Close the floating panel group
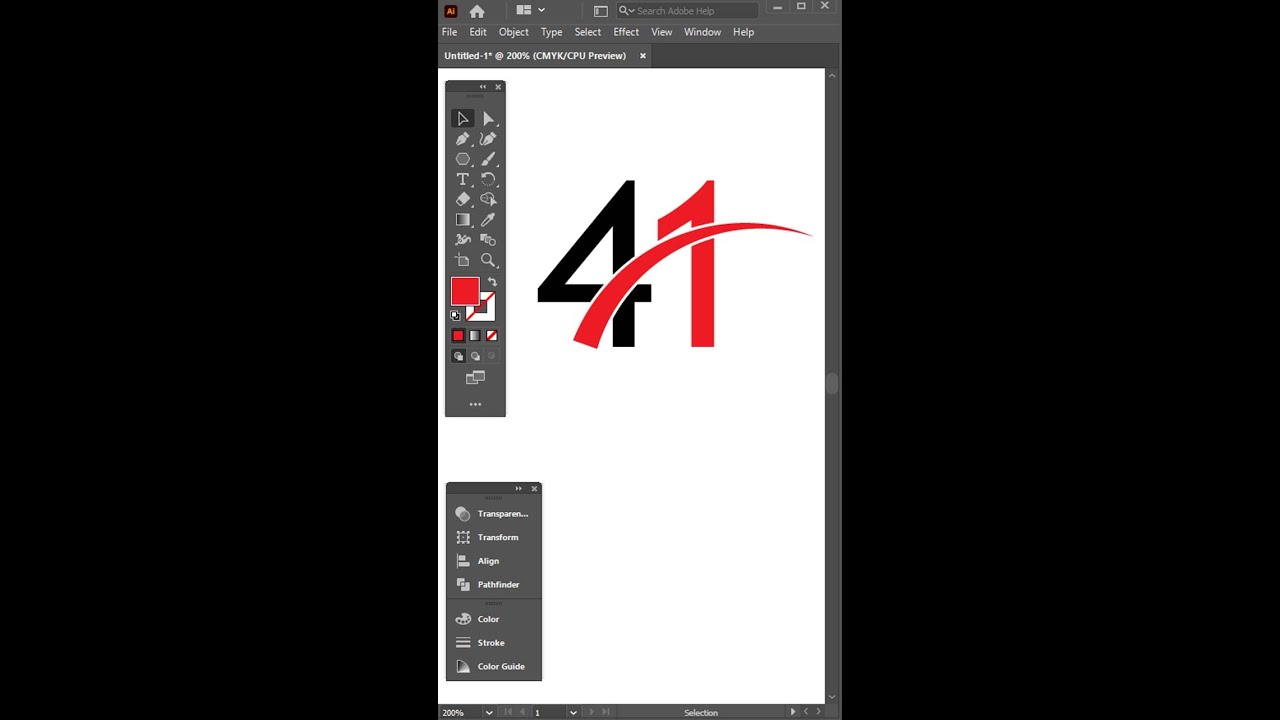1280x720 pixels. [x=535, y=488]
